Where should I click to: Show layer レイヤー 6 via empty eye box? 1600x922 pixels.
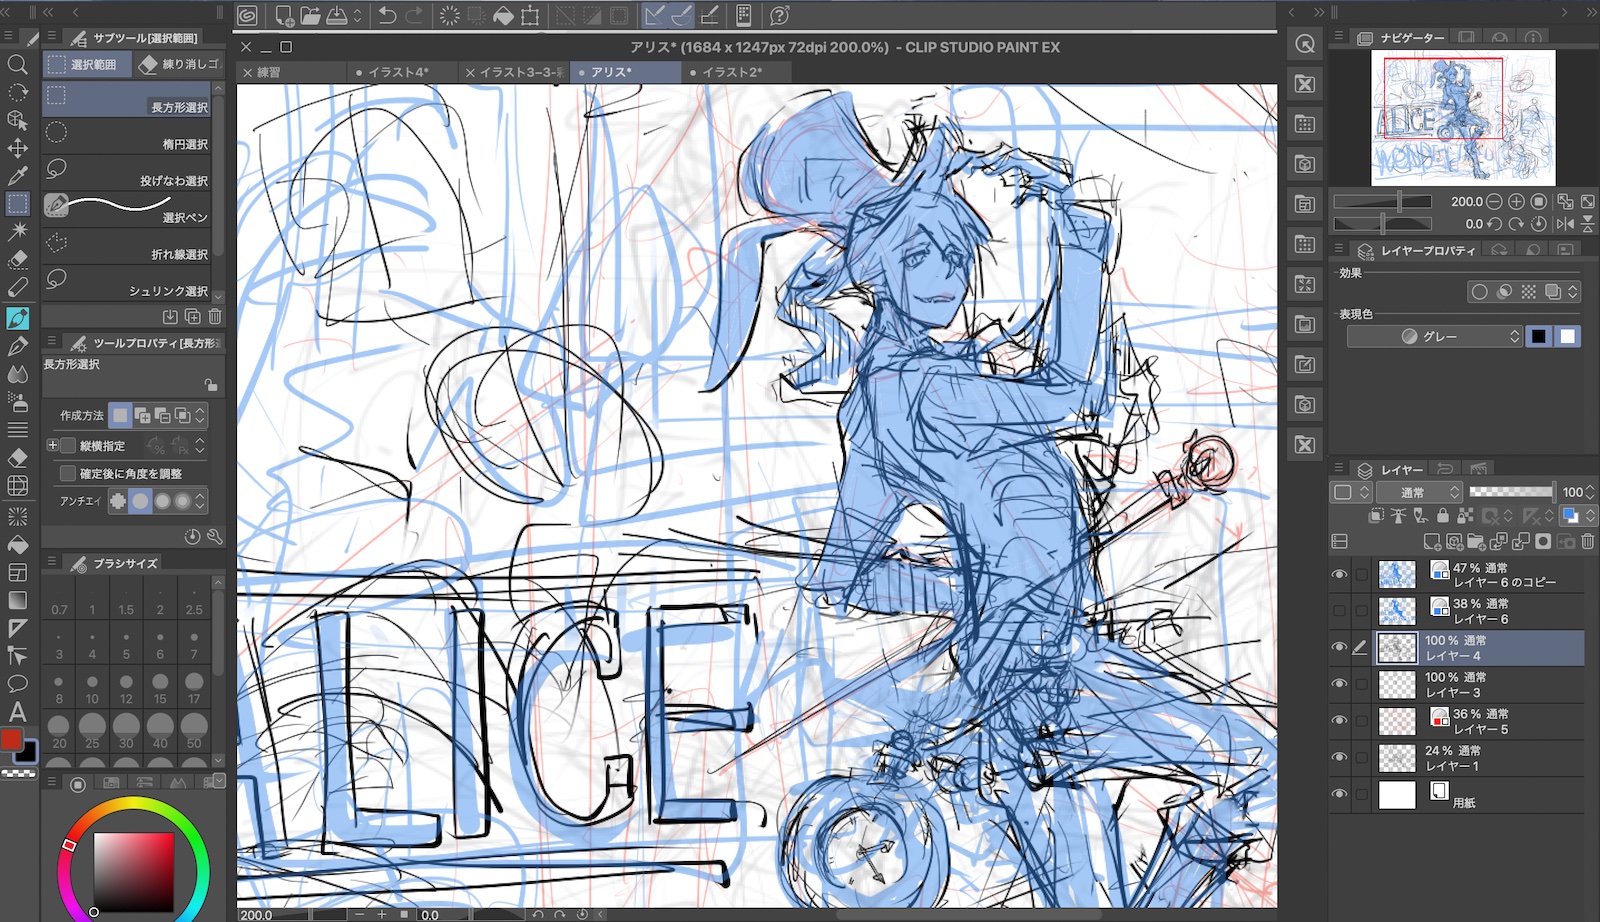pos(1339,610)
